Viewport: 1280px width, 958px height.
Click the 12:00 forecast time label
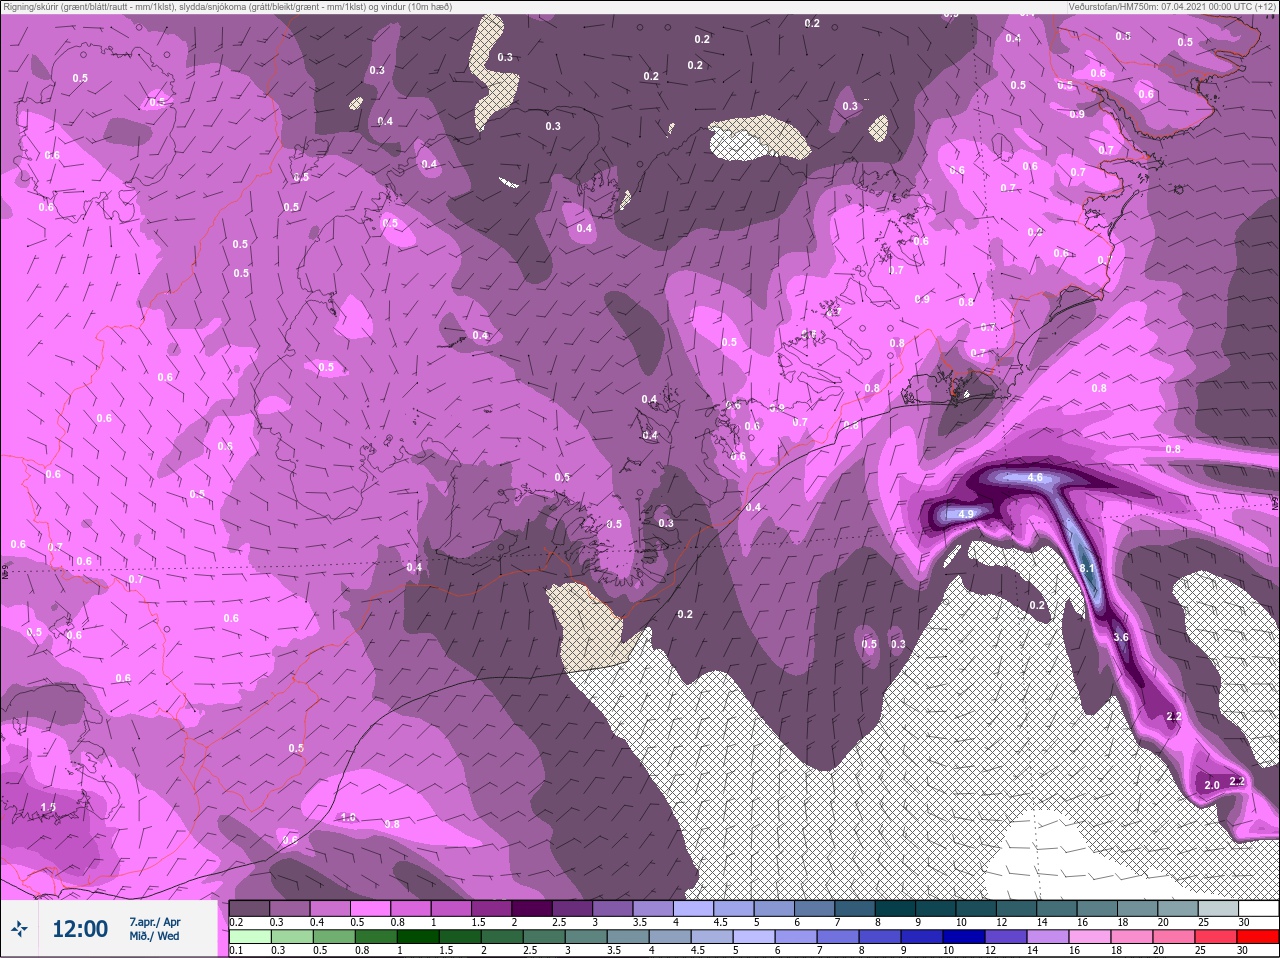click(x=80, y=929)
